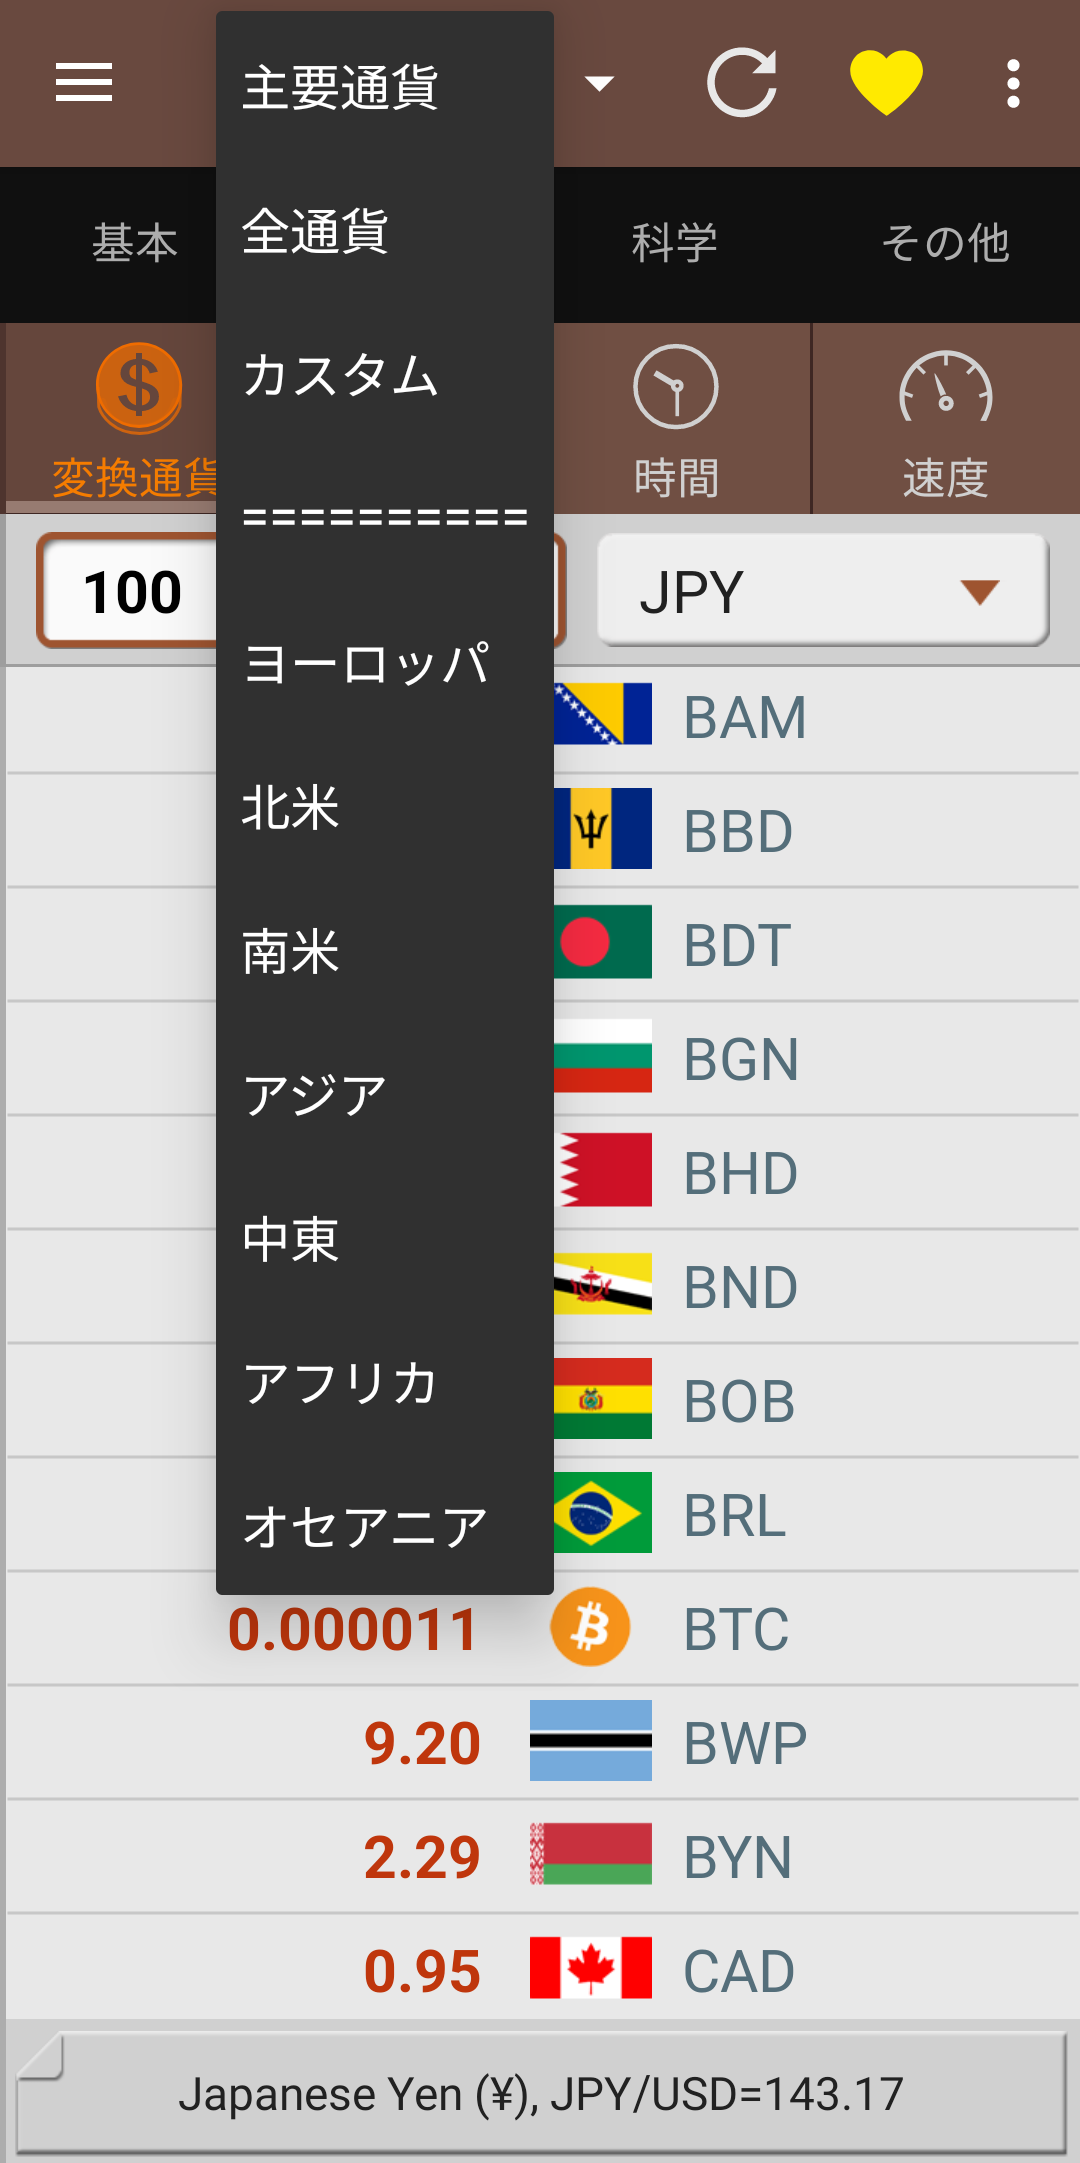Tap the Bitcoin BTC icon
This screenshot has width=1080, height=2163.
point(590,1627)
